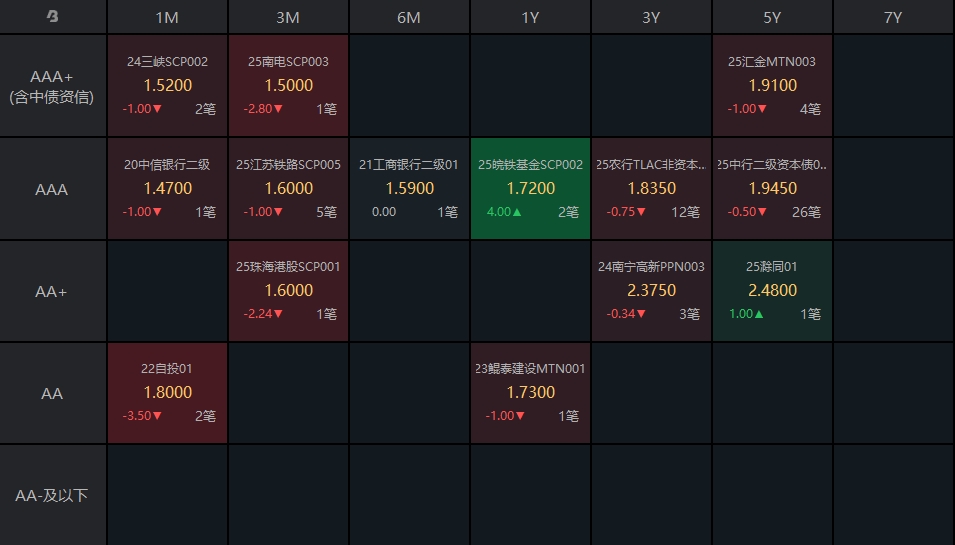The height and width of the screenshot is (545, 955).
Task: Select the AAA+ (含中债资信) rating row header
Action: (52, 86)
